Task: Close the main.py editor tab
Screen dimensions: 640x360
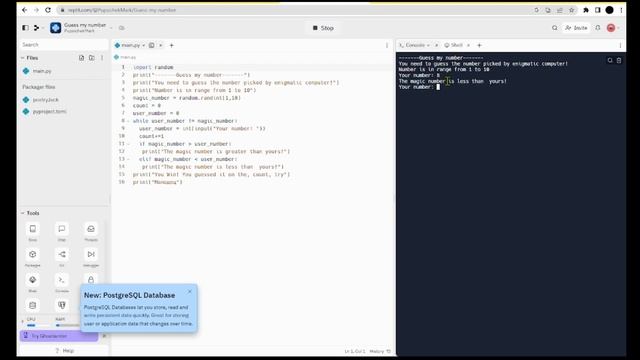Action: 161,45
